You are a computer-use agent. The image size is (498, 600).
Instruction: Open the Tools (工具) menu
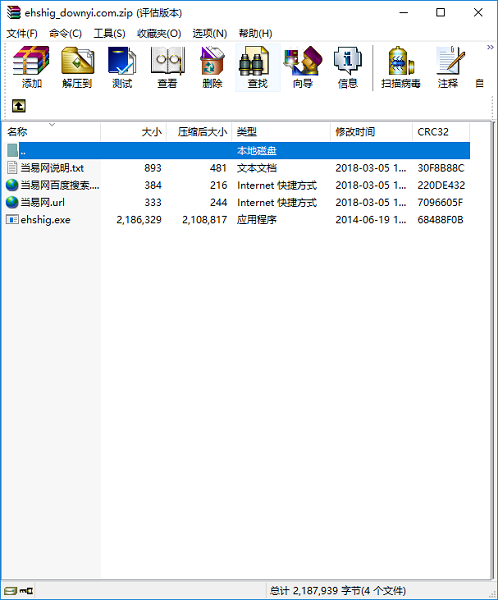coord(109,34)
